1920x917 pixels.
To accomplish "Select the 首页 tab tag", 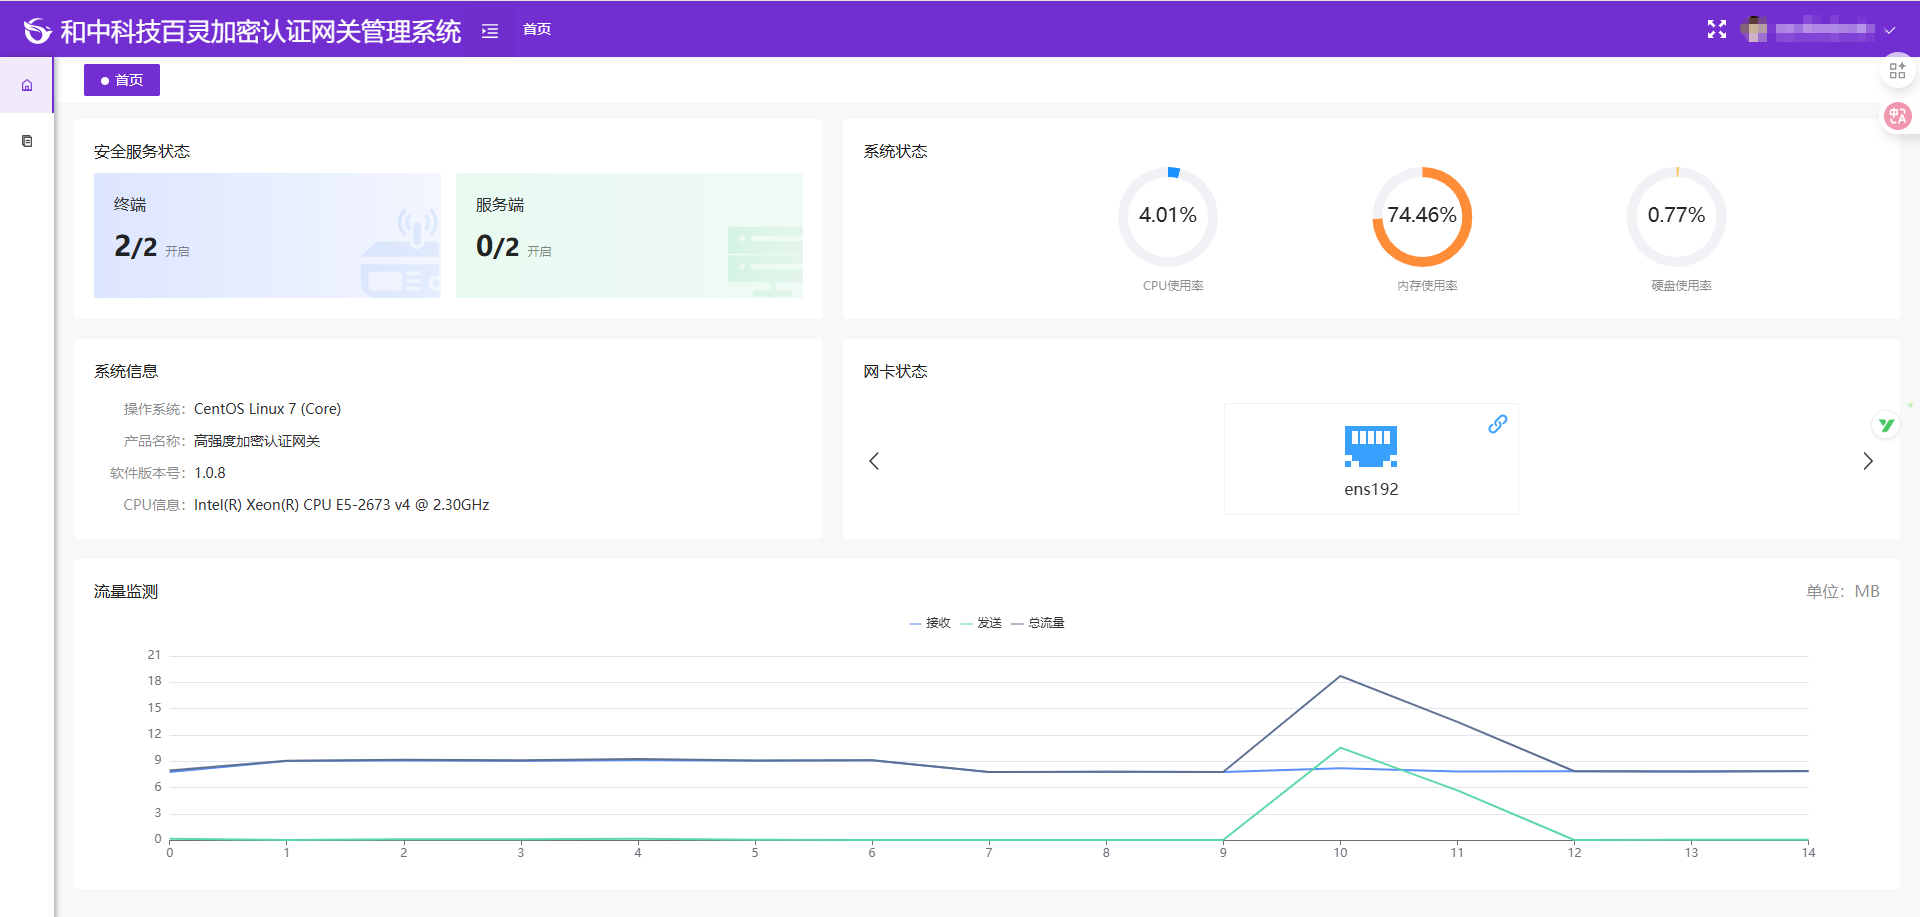I will tap(122, 80).
